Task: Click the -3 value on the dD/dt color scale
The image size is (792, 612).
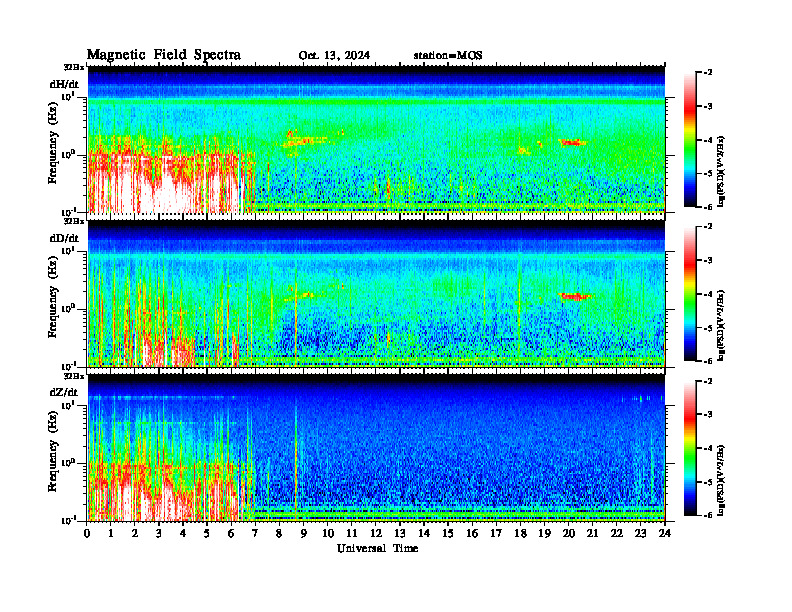Action: [x=707, y=261]
